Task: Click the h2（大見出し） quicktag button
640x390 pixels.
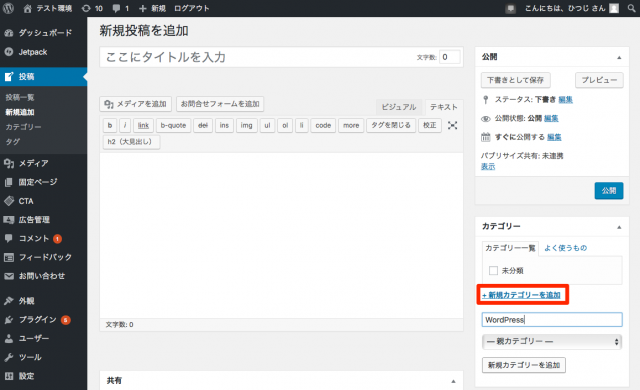Action: pos(131,142)
